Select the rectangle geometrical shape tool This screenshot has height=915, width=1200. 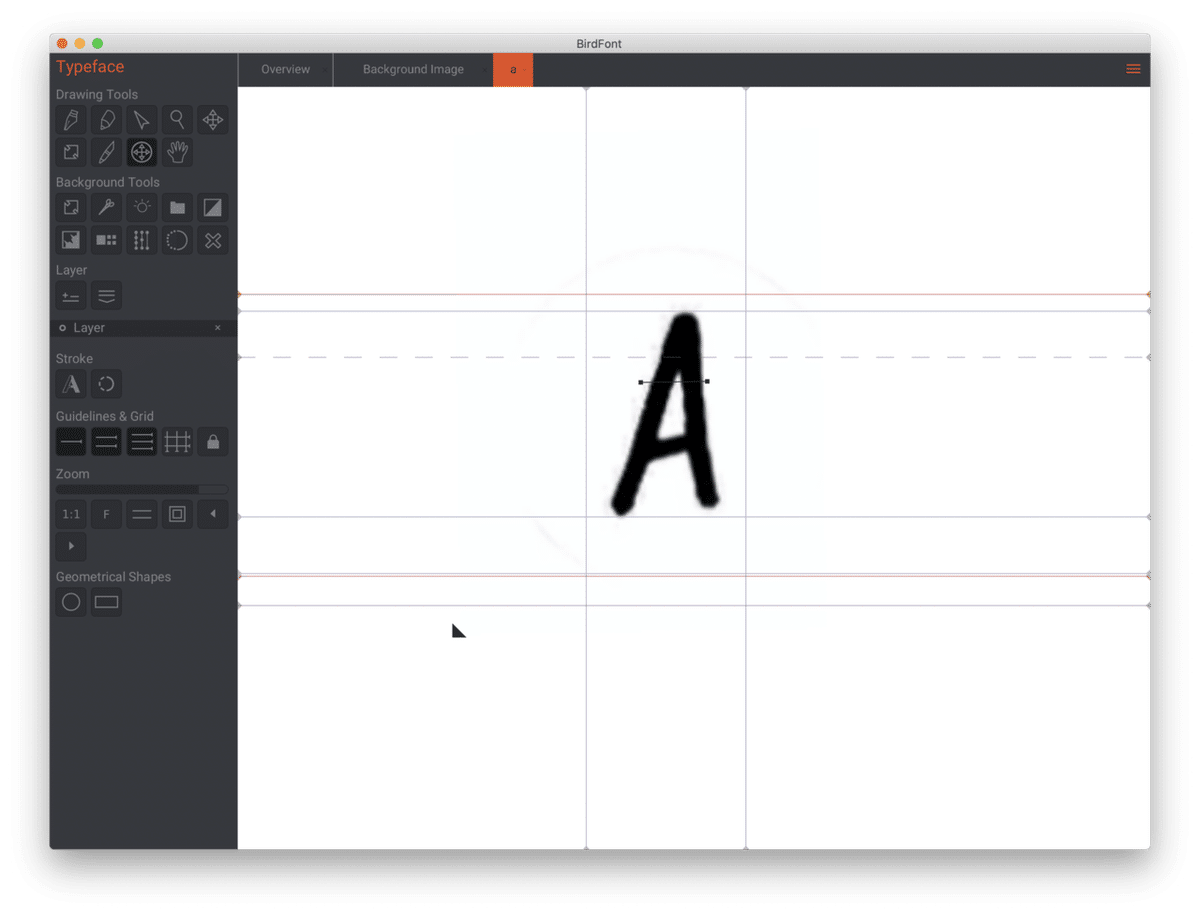tap(106, 602)
